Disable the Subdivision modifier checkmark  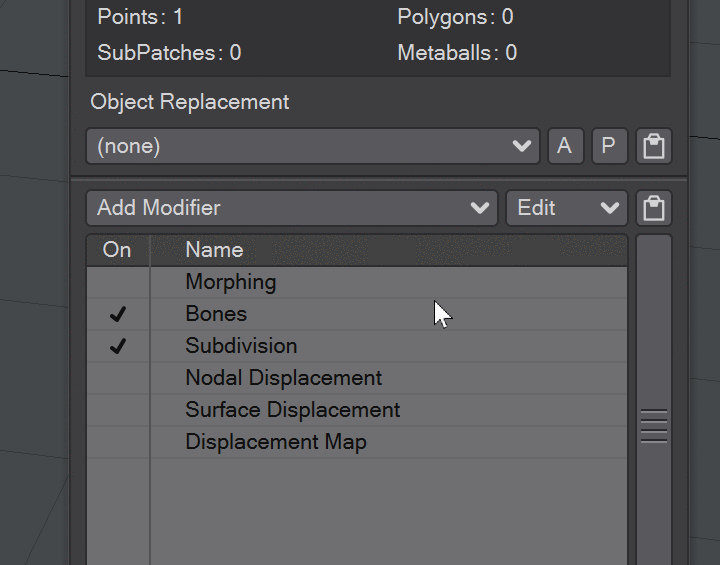click(118, 346)
